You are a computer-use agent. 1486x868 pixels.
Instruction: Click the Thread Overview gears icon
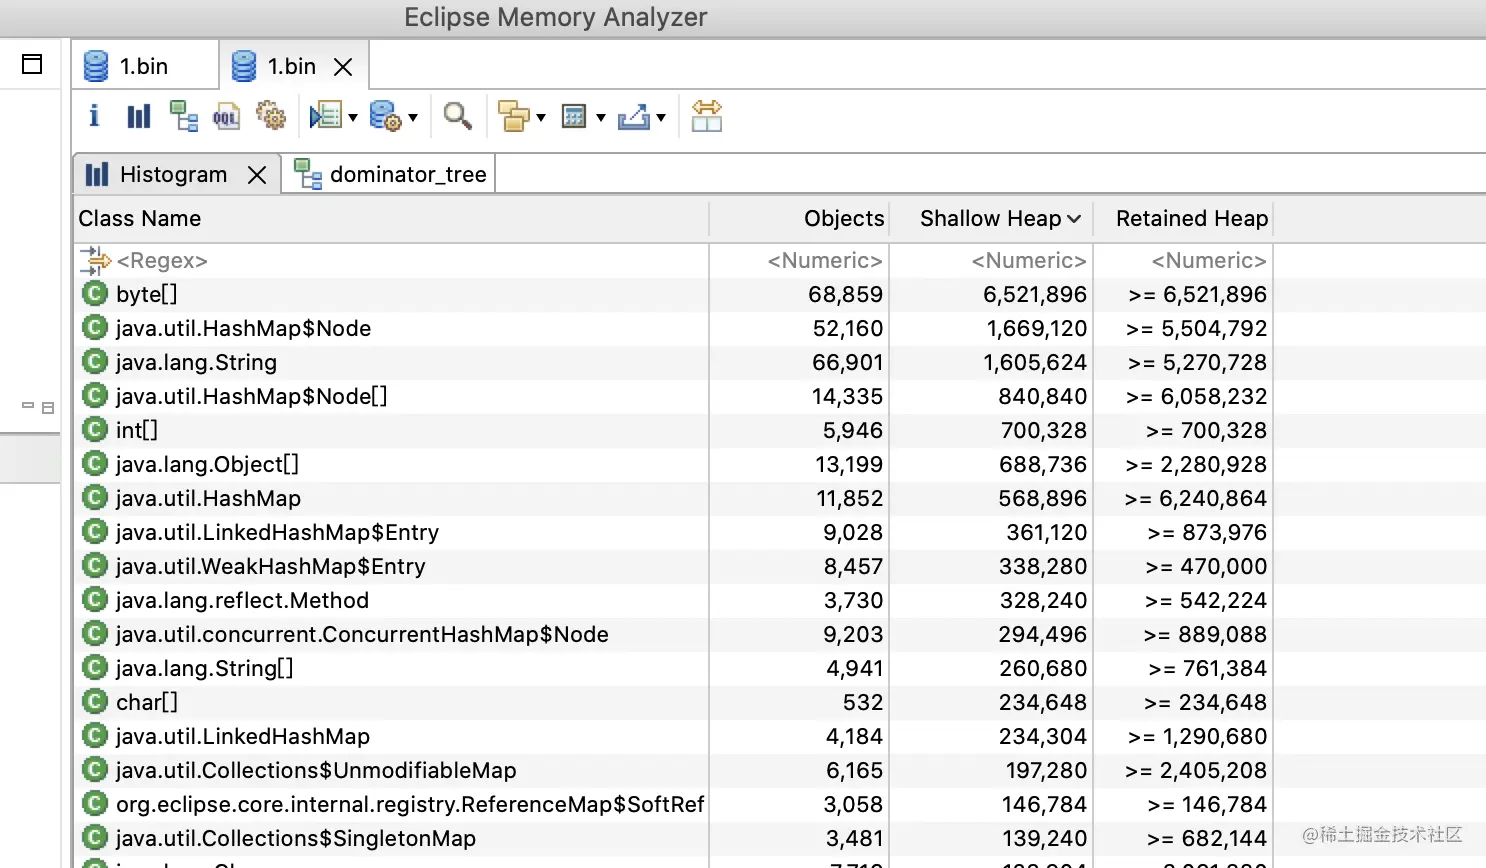click(271, 116)
